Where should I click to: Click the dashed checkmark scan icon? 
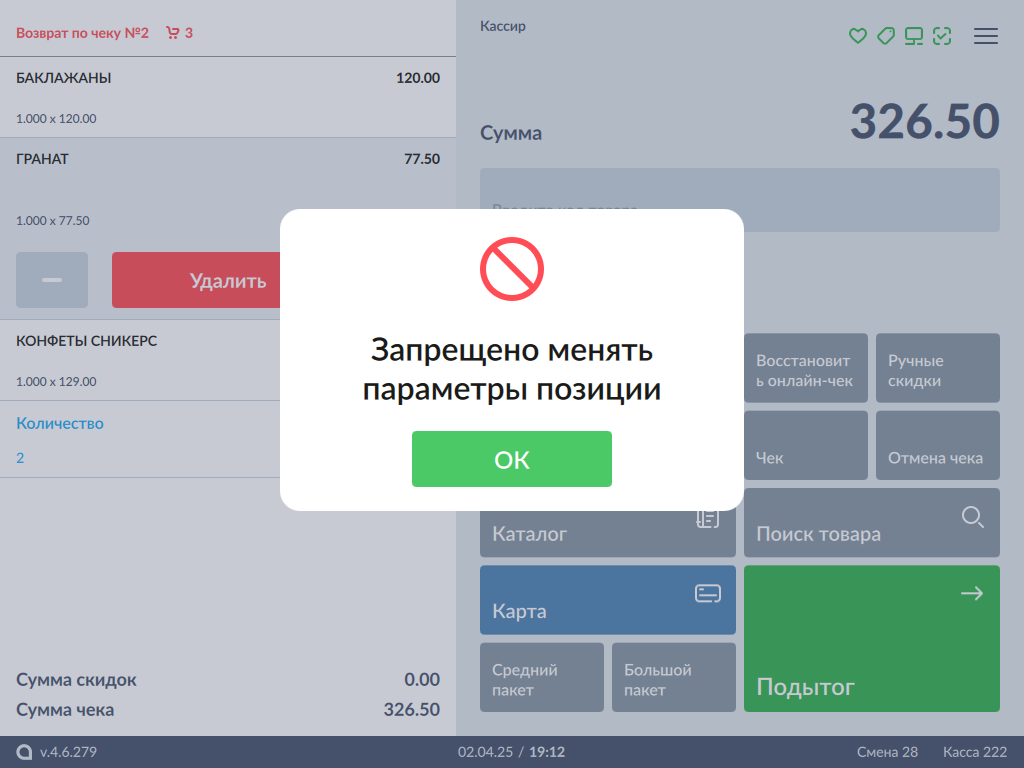(x=941, y=36)
